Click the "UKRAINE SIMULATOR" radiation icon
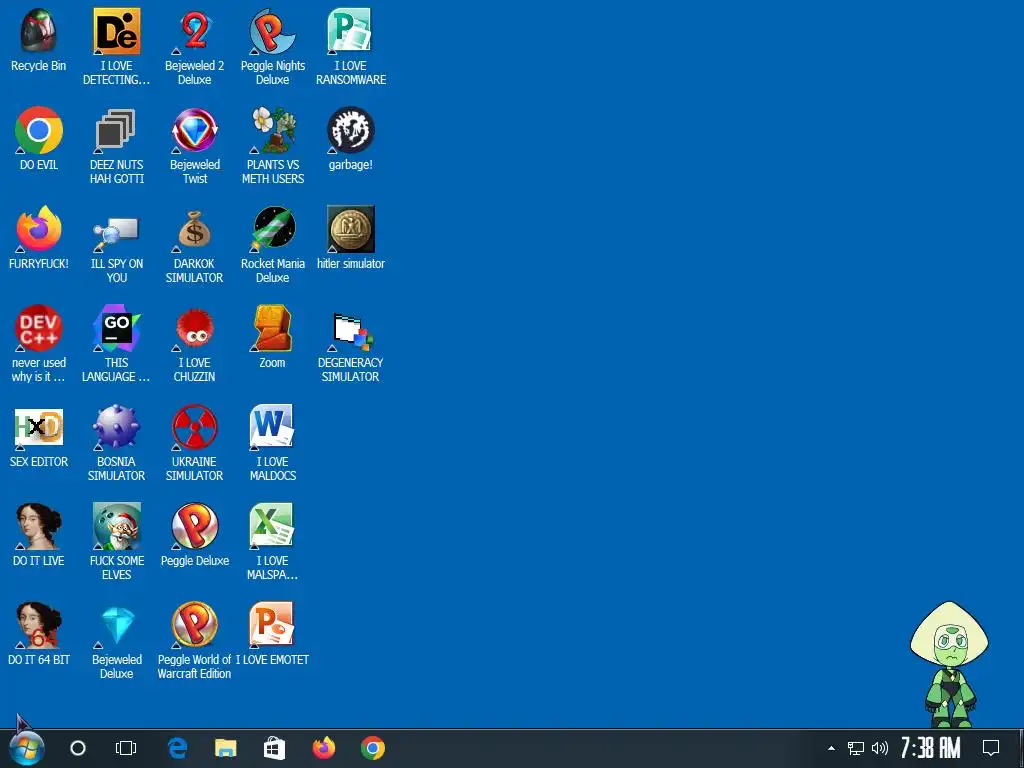The height and width of the screenshot is (768, 1024). pyautogui.click(x=195, y=428)
